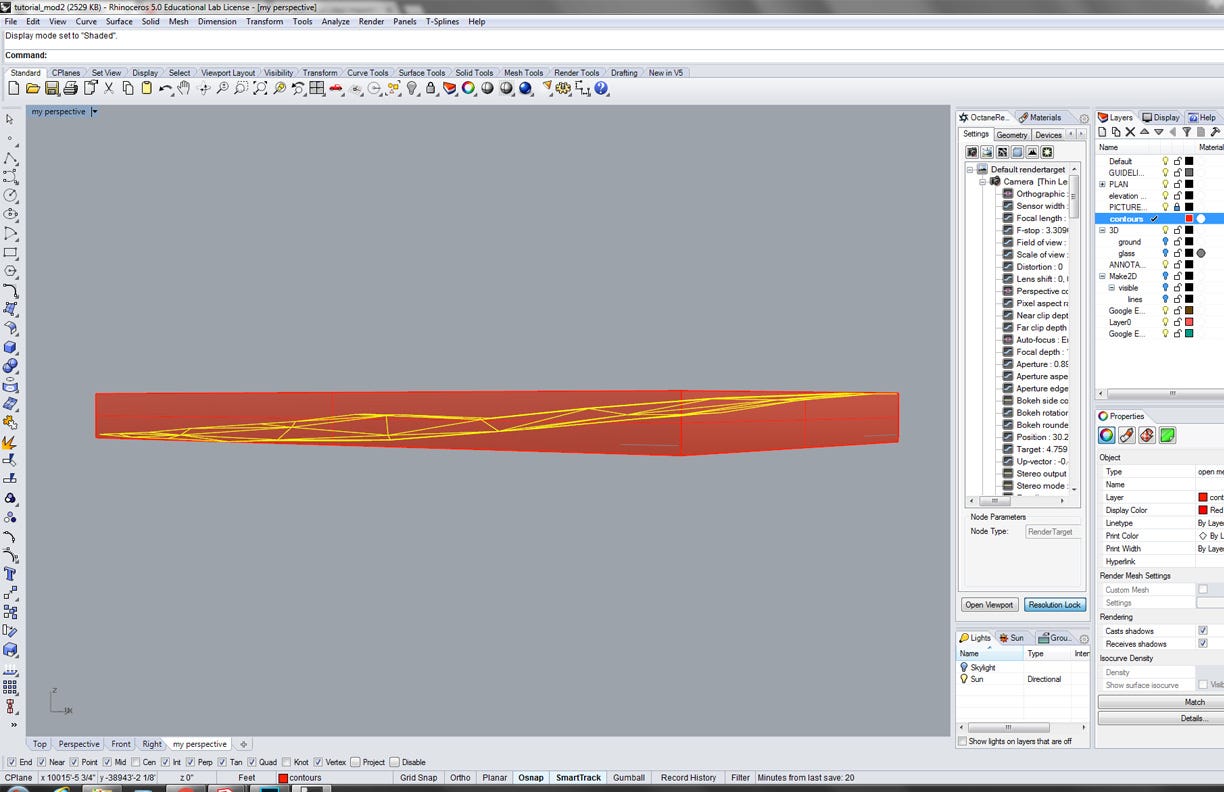
Task: Collapse the 3D layer
Action: pos(1103,230)
